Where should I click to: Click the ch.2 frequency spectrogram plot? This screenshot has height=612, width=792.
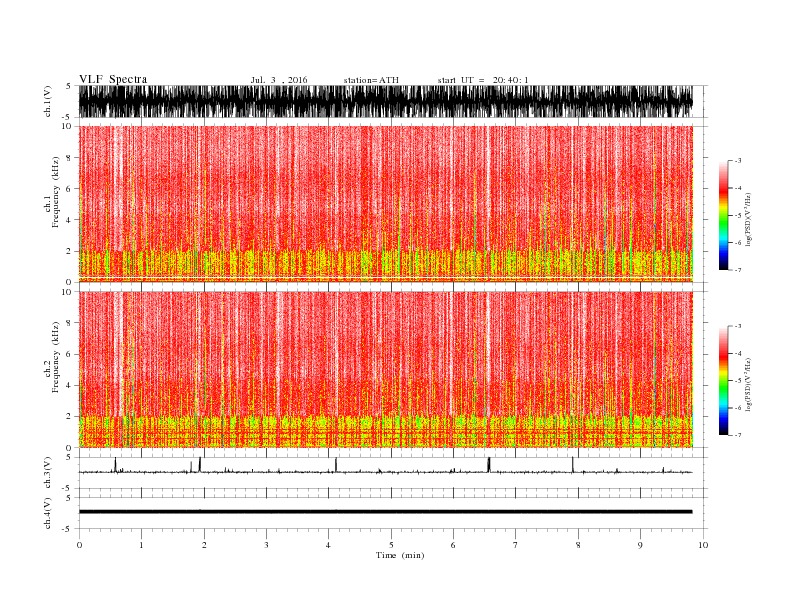point(385,369)
